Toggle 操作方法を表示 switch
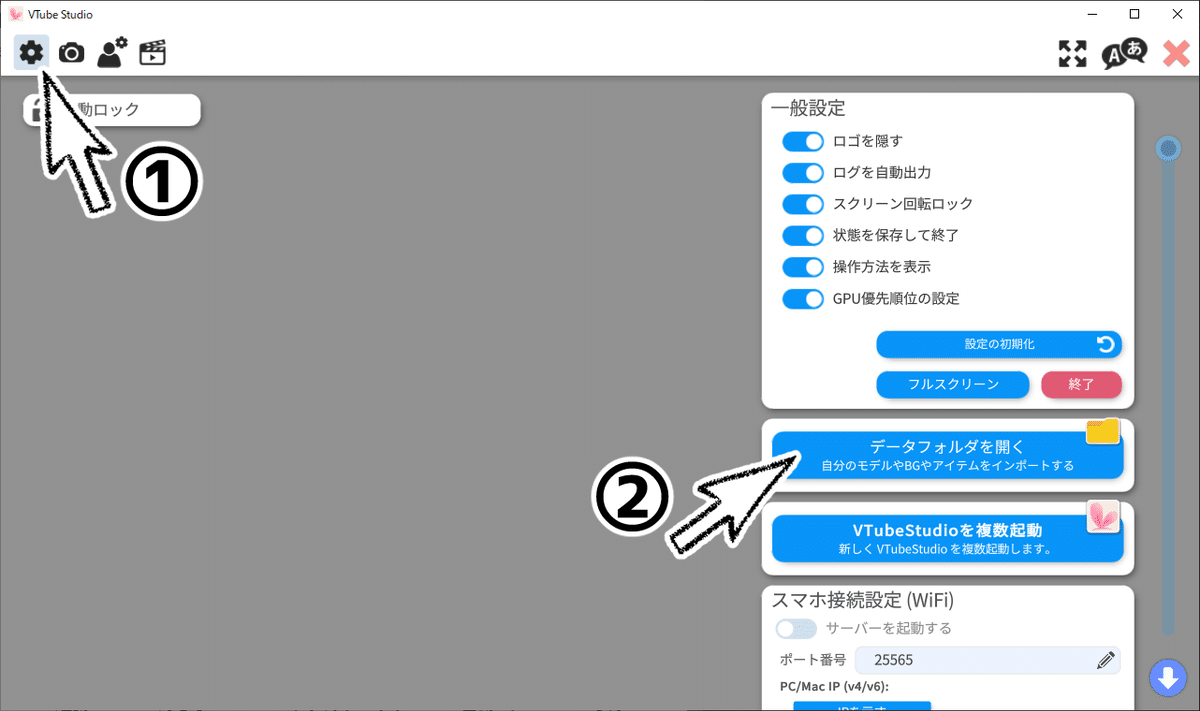 coord(802,267)
